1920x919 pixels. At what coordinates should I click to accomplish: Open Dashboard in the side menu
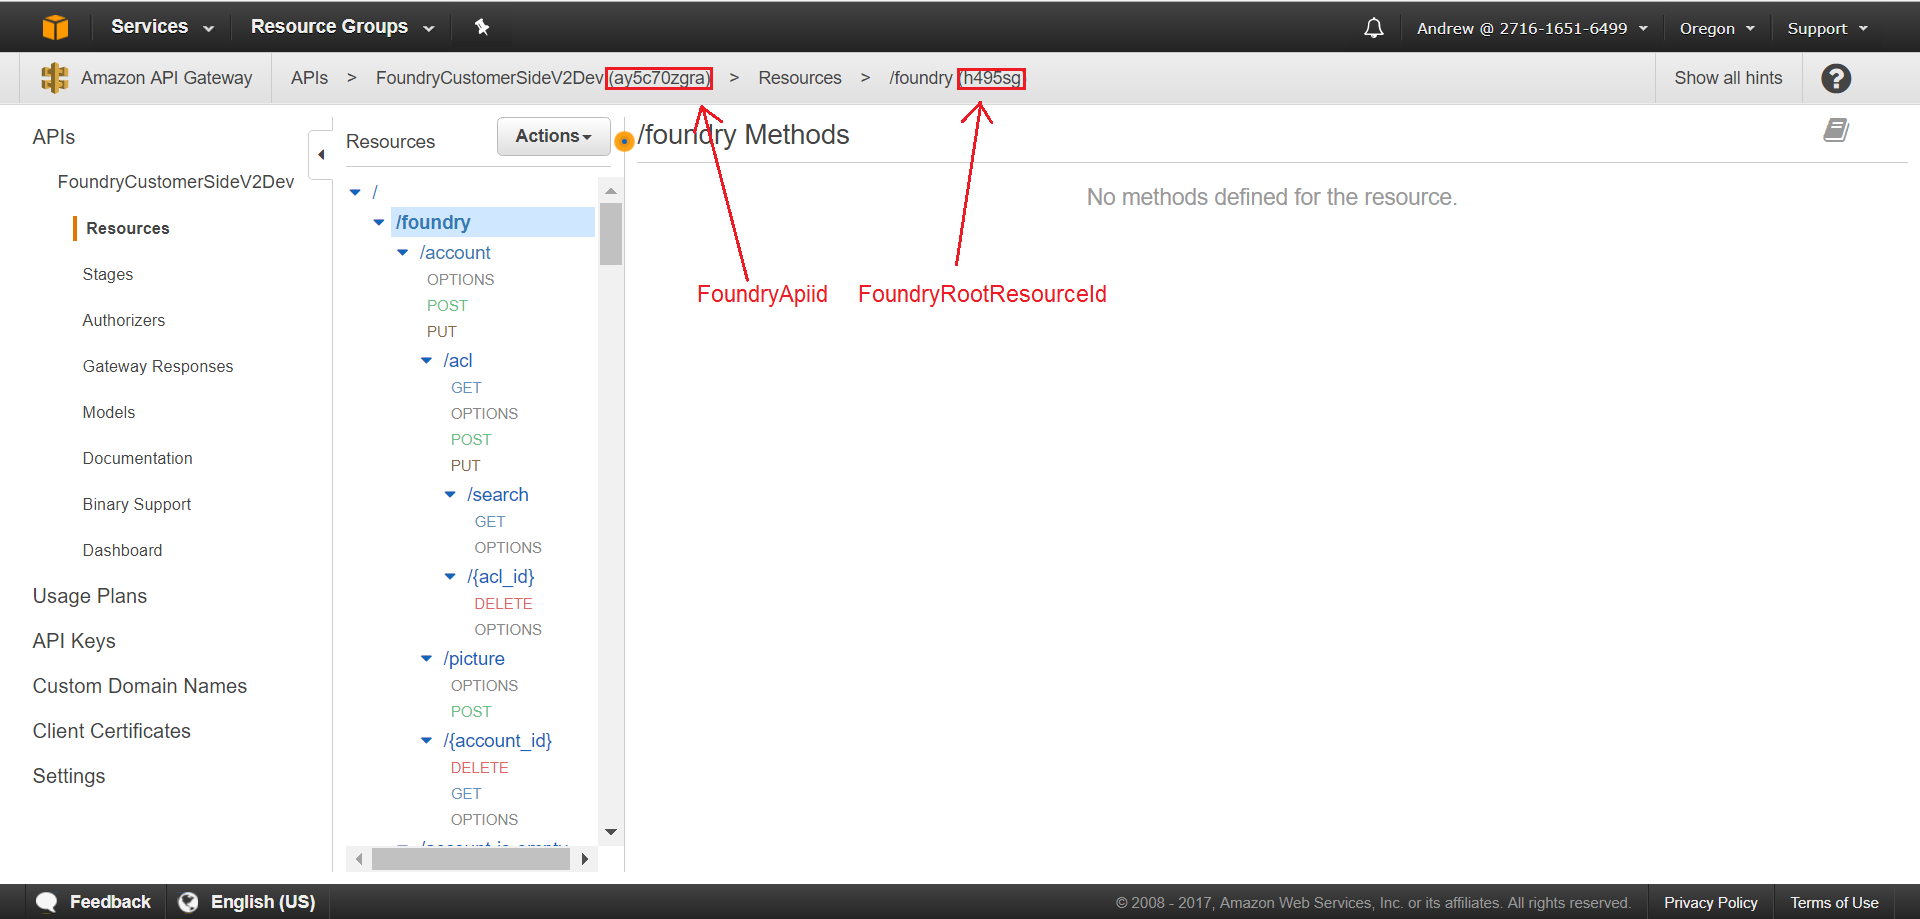(x=122, y=550)
